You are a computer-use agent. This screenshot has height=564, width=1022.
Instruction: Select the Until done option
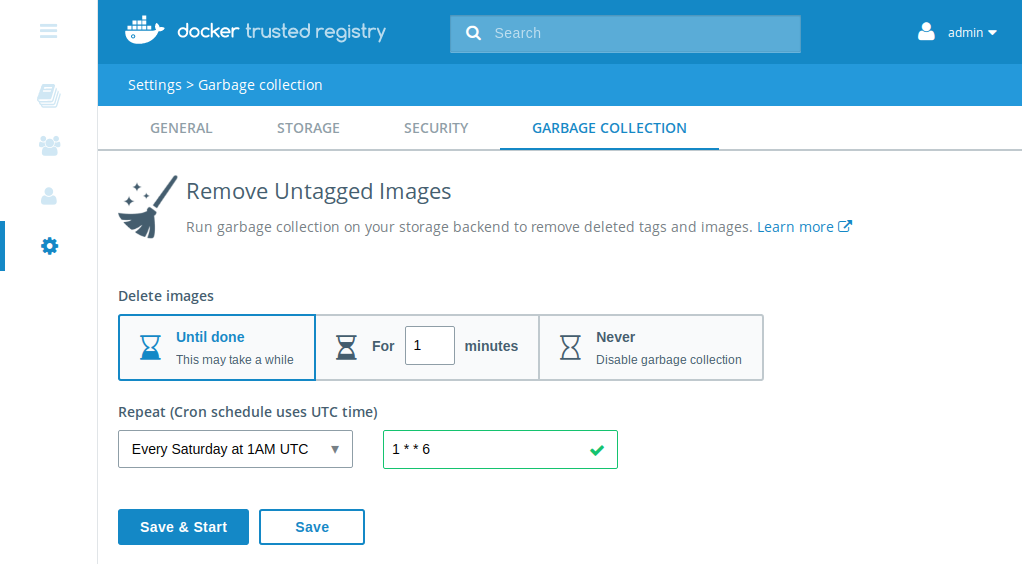tap(217, 347)
